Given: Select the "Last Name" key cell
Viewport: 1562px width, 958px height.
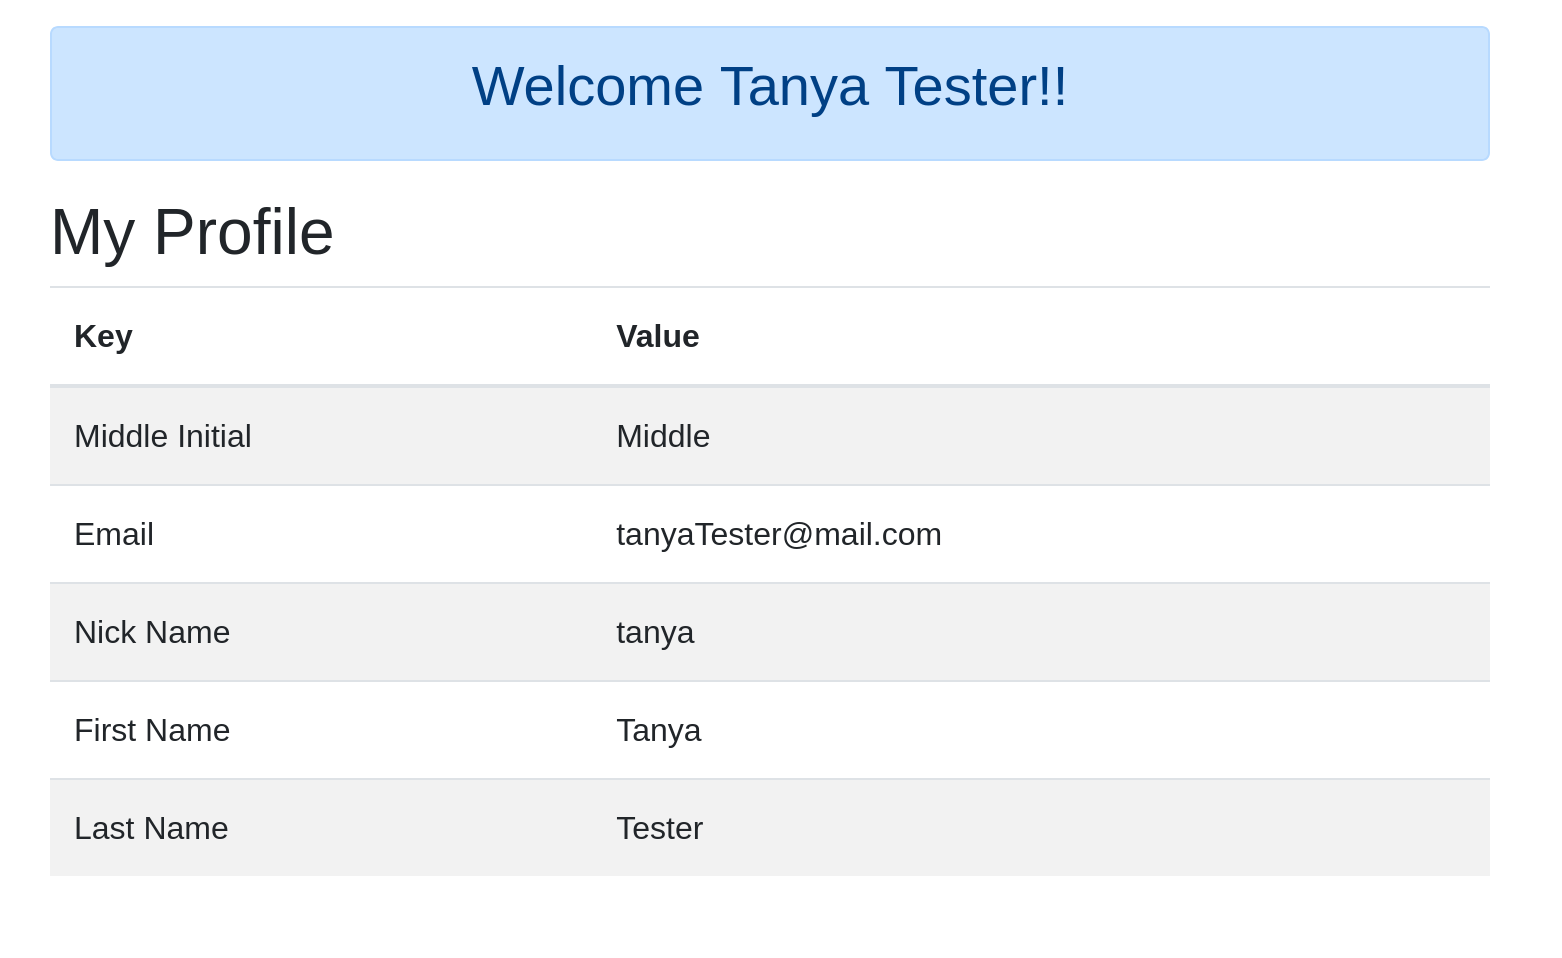Looking at the screenshot, I should [x=151, y=829].
